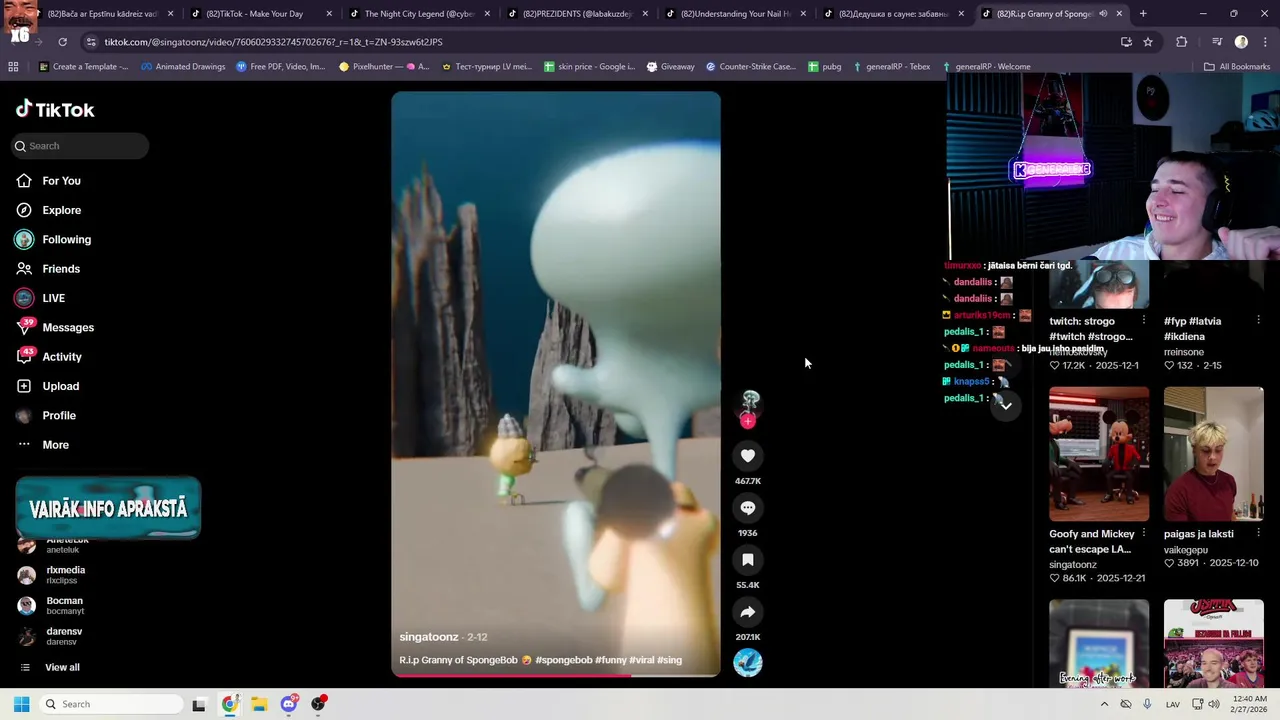Open the bookmarks apps grid icon
Image resolution: width=1280 pixels, height=720 pixels.
(13, 67)
